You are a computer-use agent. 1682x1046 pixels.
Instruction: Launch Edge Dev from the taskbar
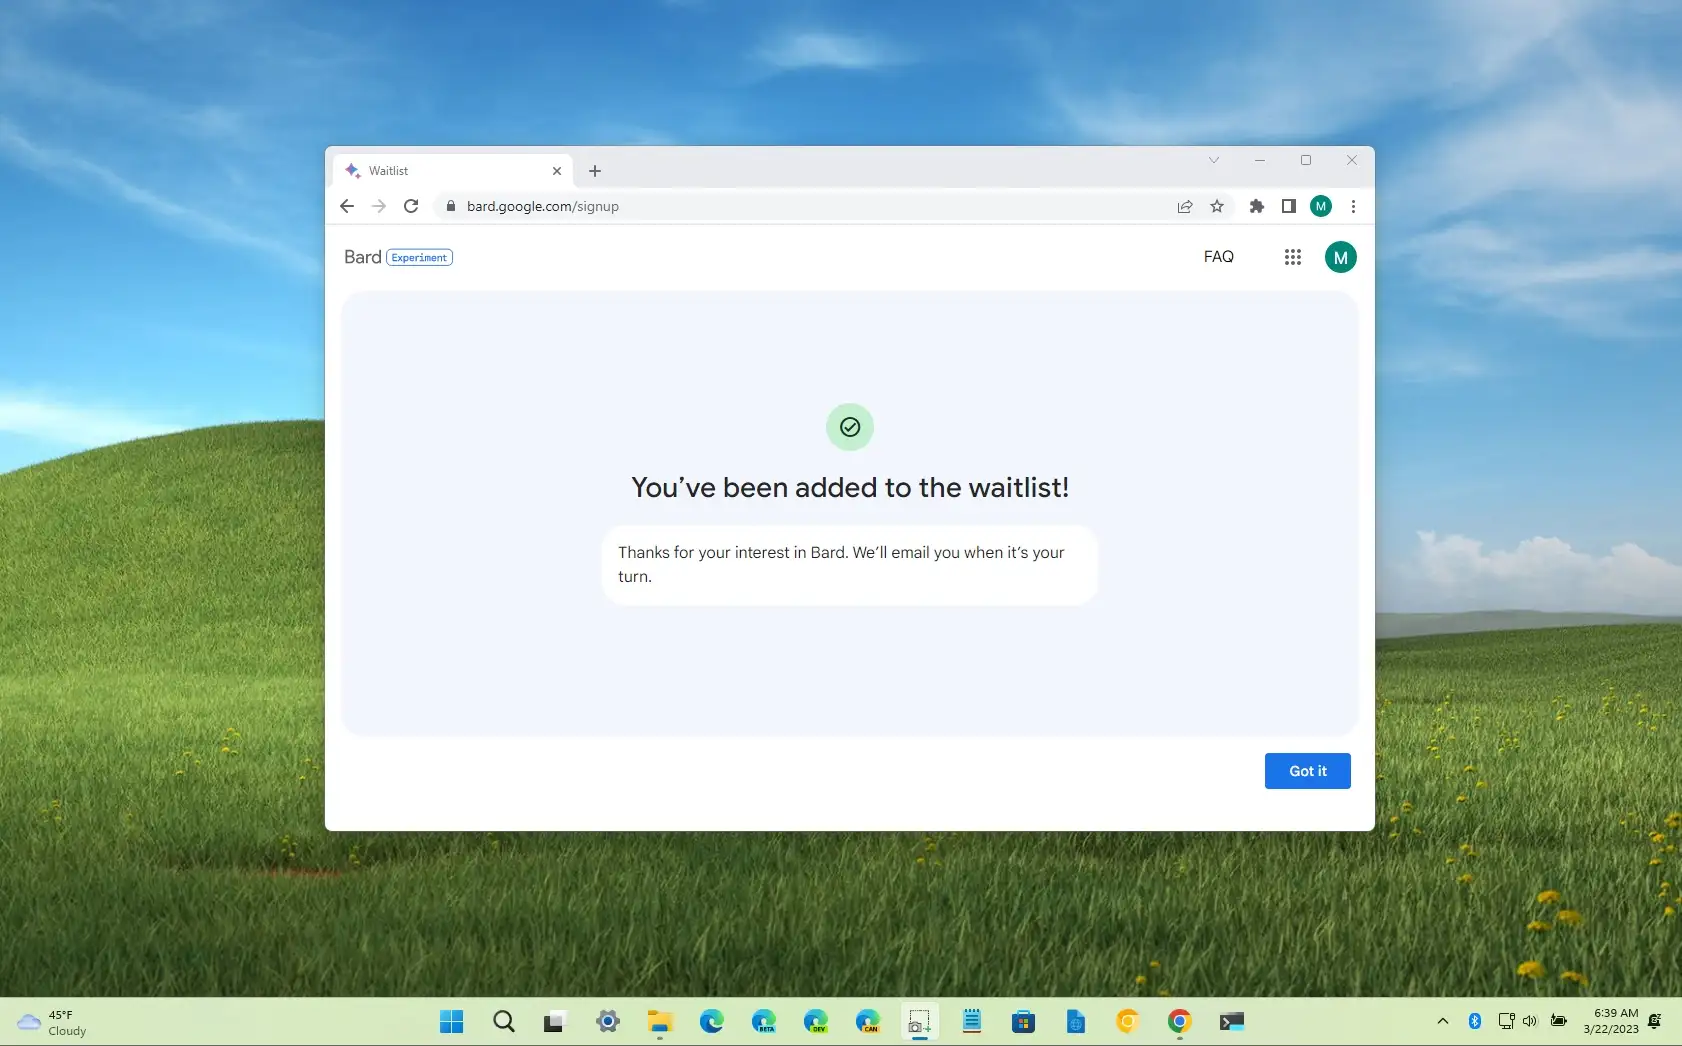tap(816, 1021)
